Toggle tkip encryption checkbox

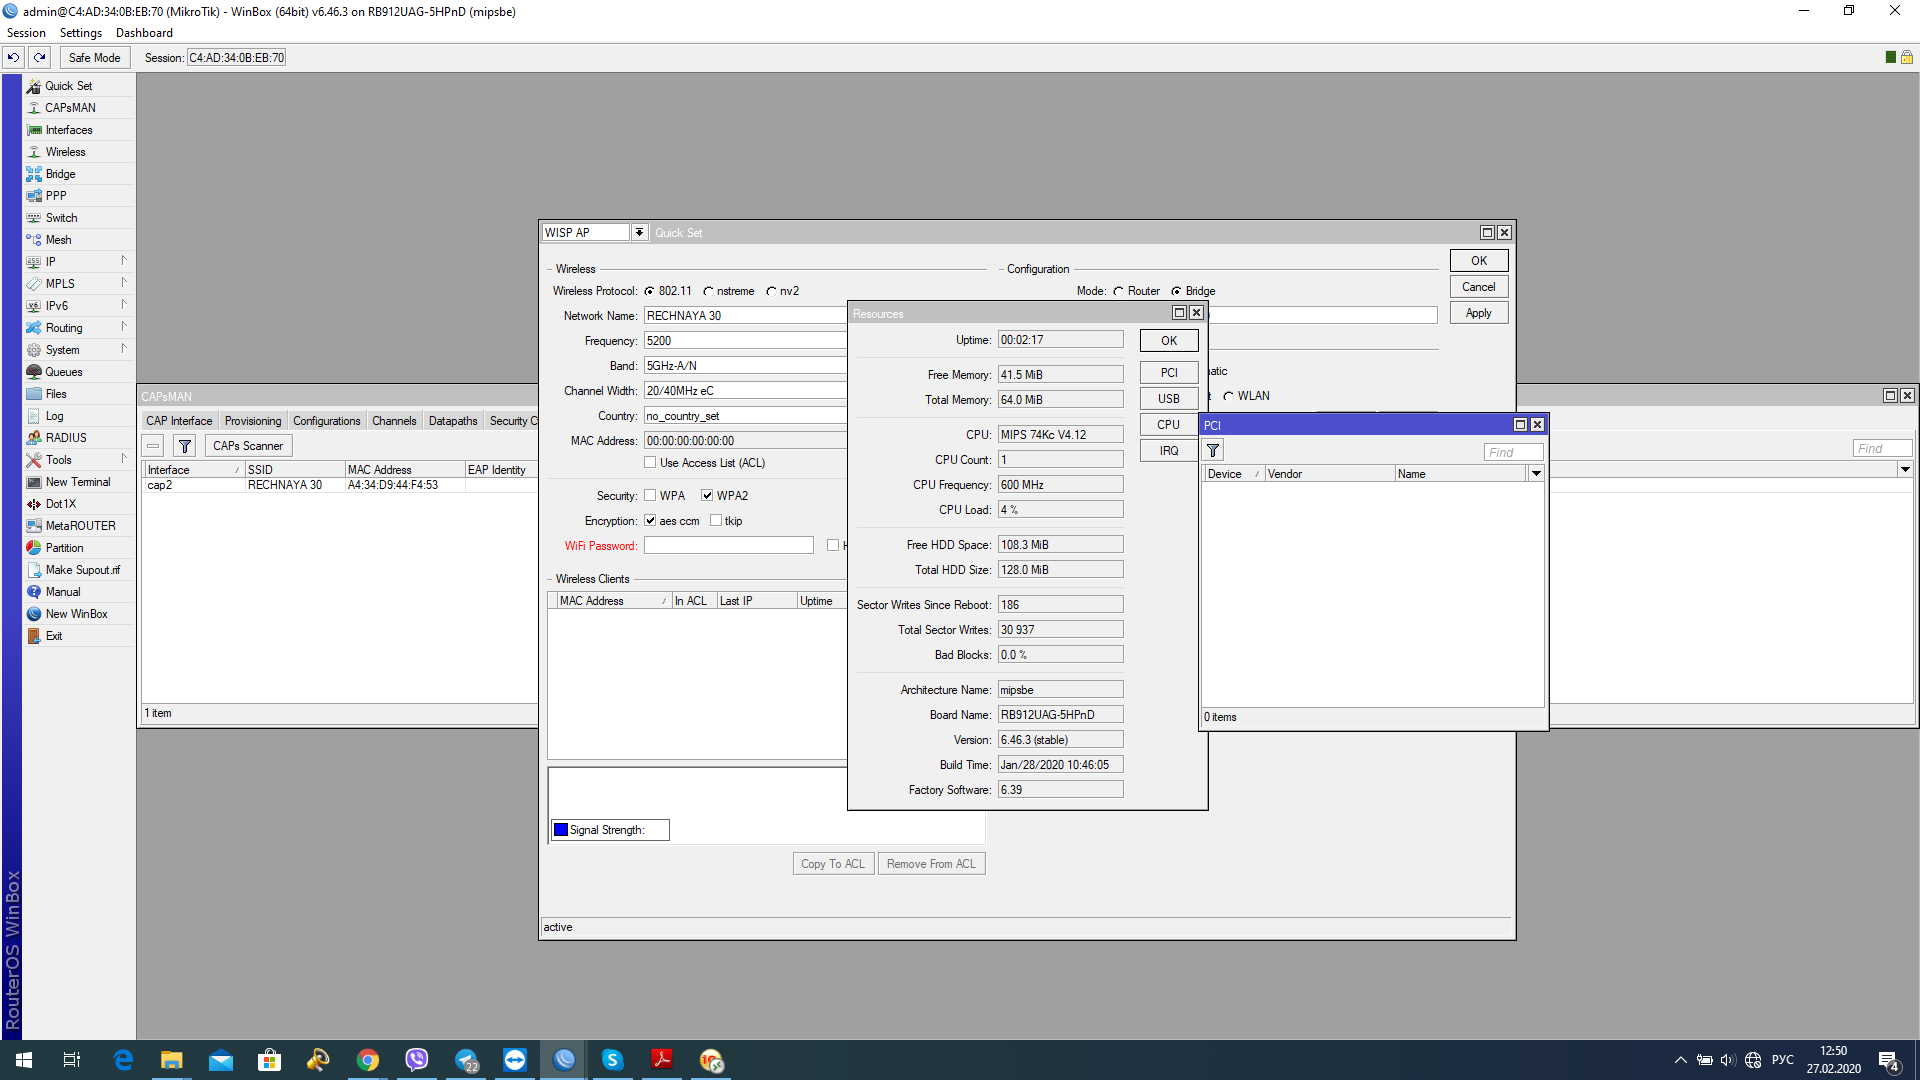tap(716, 521)
